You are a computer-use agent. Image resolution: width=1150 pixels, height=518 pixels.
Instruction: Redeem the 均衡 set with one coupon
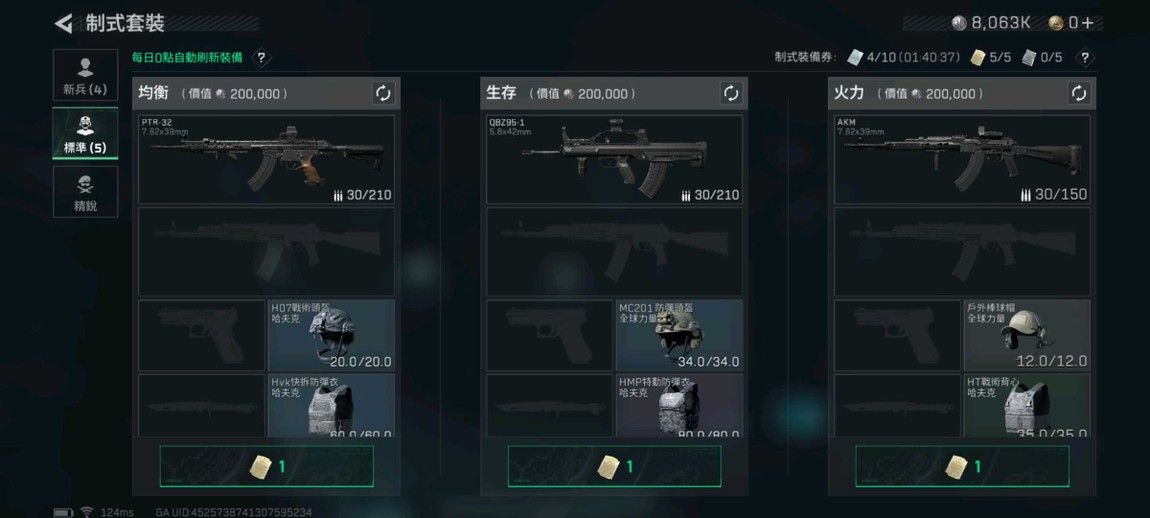(266, 466)
